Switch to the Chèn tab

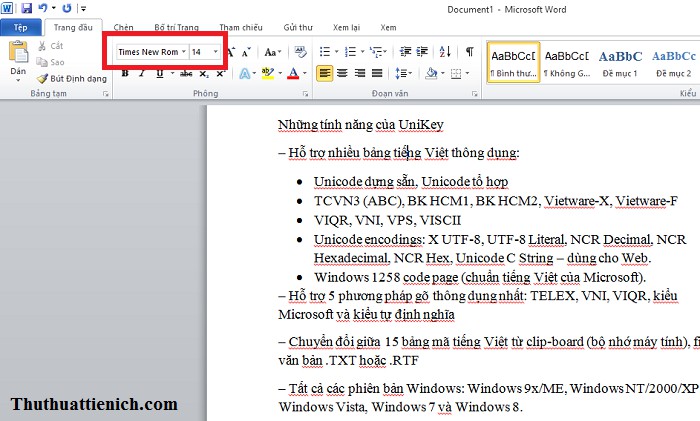click(124, 29)
